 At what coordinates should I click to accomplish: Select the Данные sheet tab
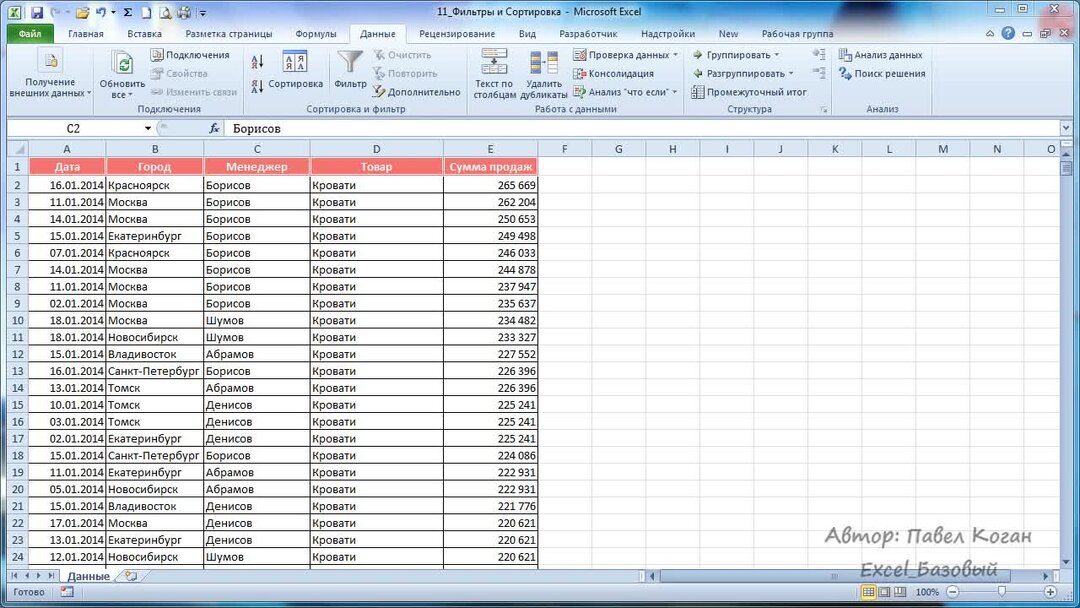coord(88,576)
